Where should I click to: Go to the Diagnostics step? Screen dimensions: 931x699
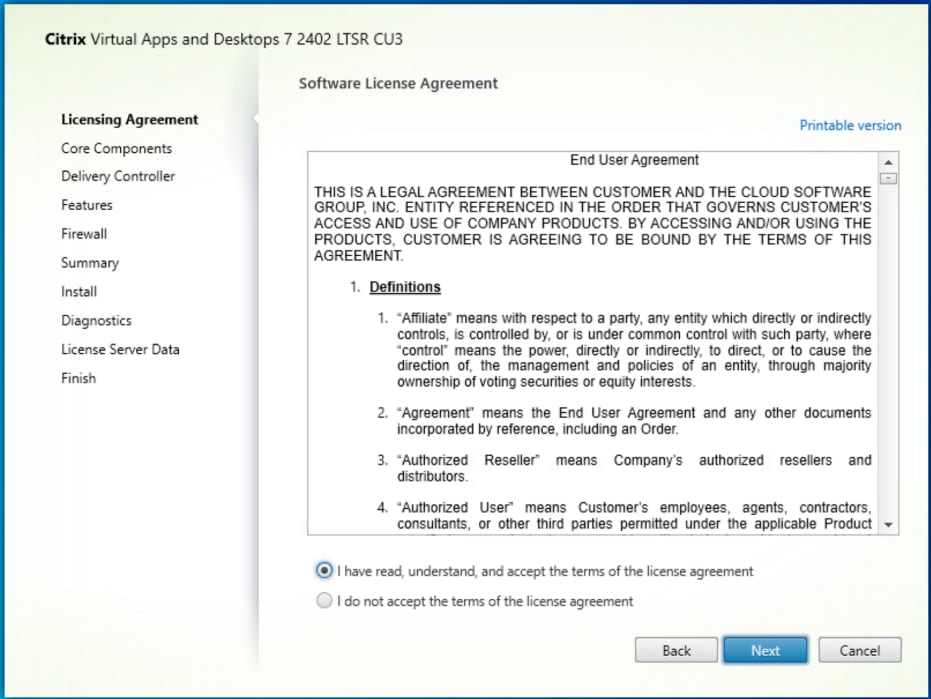(x=96, y=321)
